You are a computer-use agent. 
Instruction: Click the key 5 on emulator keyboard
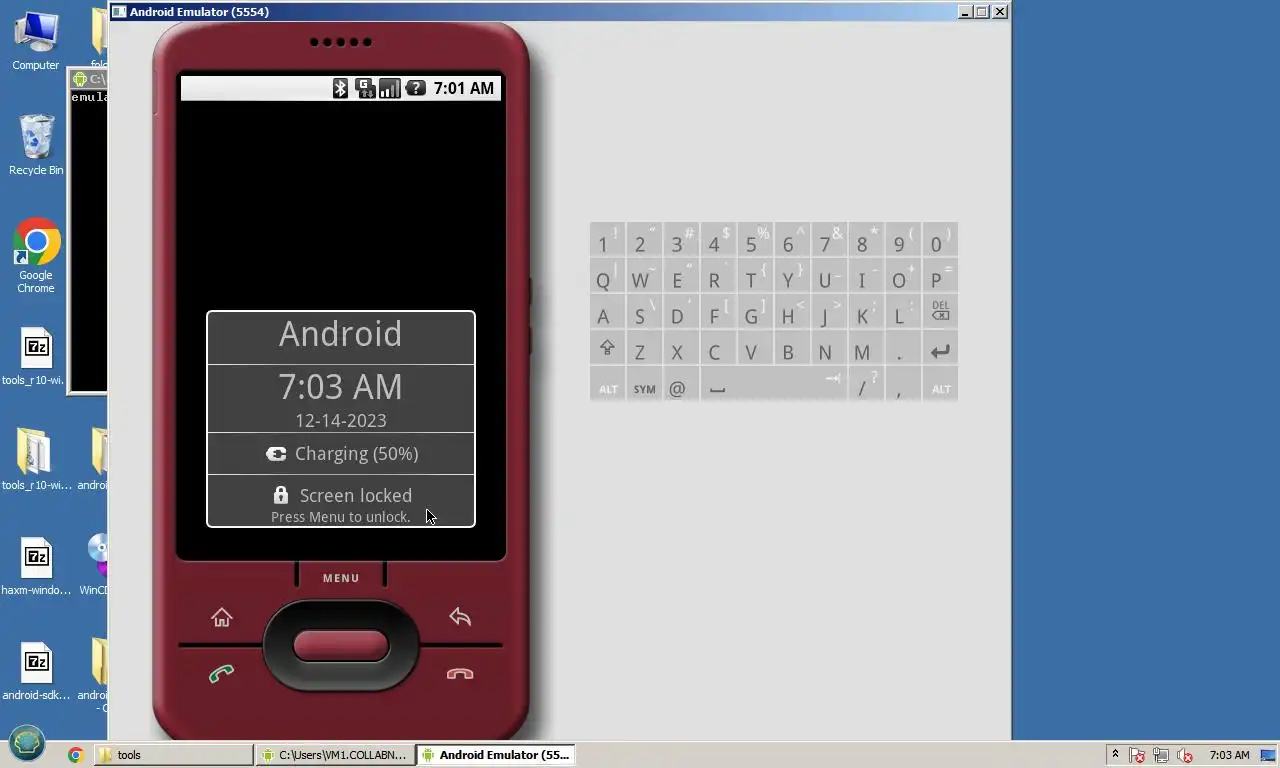[x=755, y=241]
